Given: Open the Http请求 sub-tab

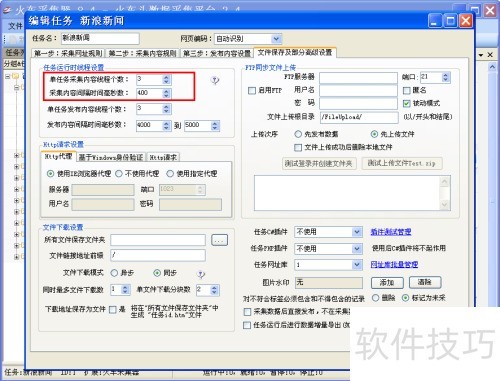Looking at the screenshot, I should tap(163, 157).
